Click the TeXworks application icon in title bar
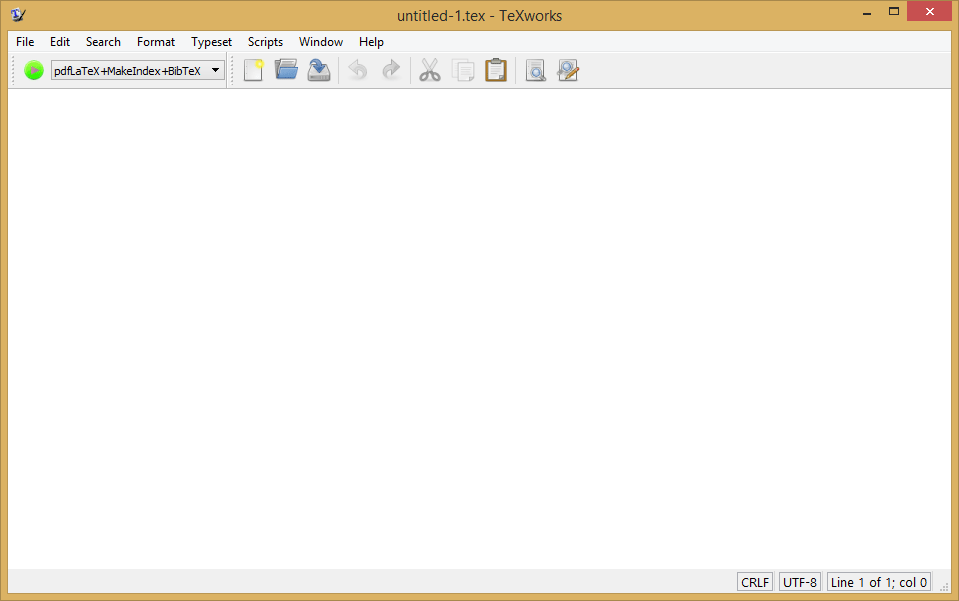This screenshot has width=959, height=601. [x=18, y=15]
